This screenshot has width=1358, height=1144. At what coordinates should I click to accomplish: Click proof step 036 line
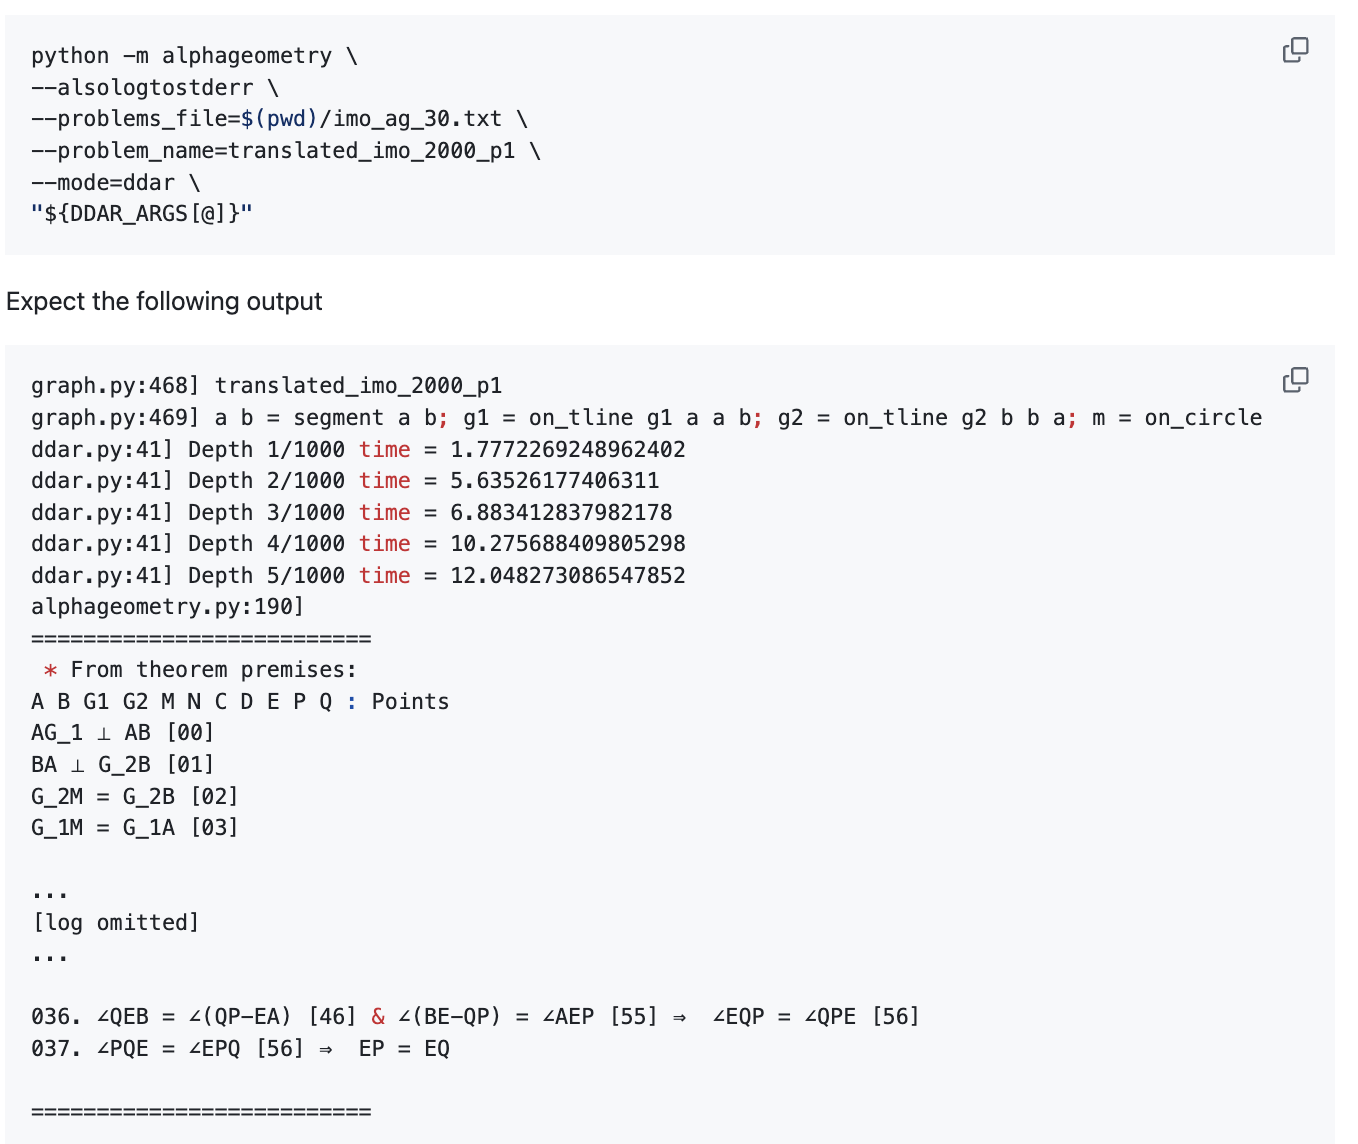pos(475,1017)
